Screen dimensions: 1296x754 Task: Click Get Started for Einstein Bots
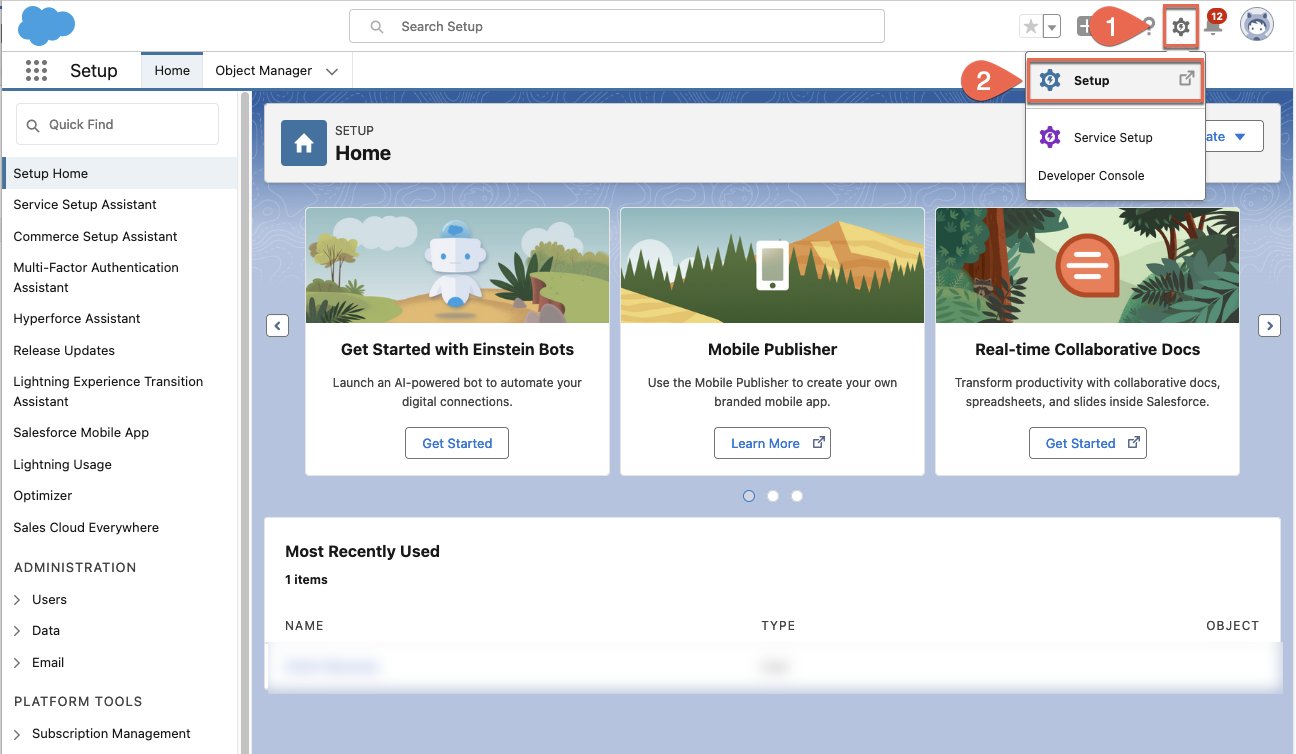[x=457, y=442]
